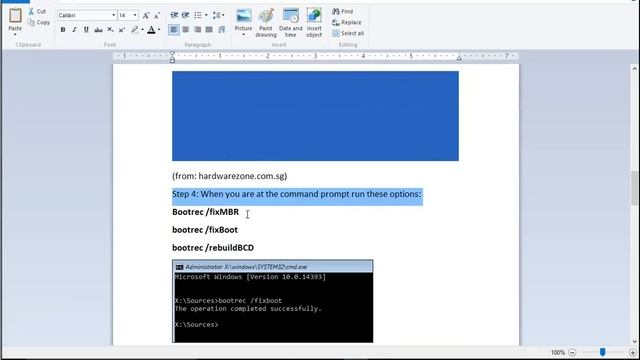Click Insert object
Viewport: 640px width, 360px height.
coord(314,23)
